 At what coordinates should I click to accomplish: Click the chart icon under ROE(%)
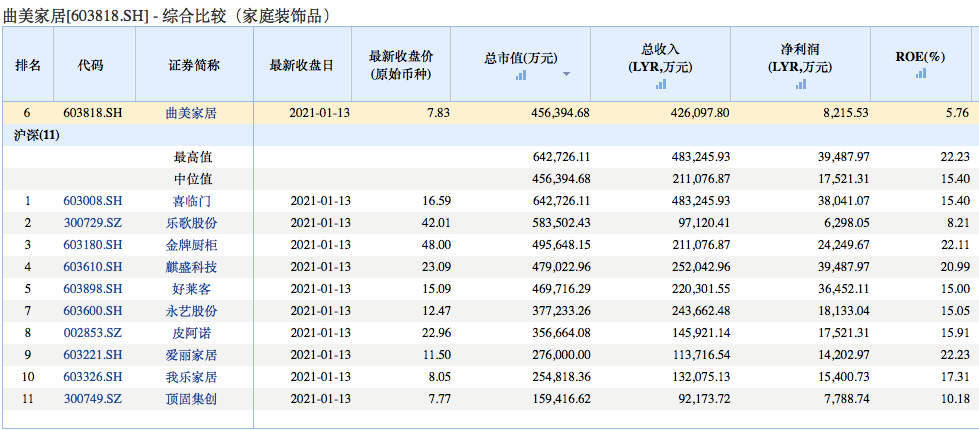tap(920, 73)
